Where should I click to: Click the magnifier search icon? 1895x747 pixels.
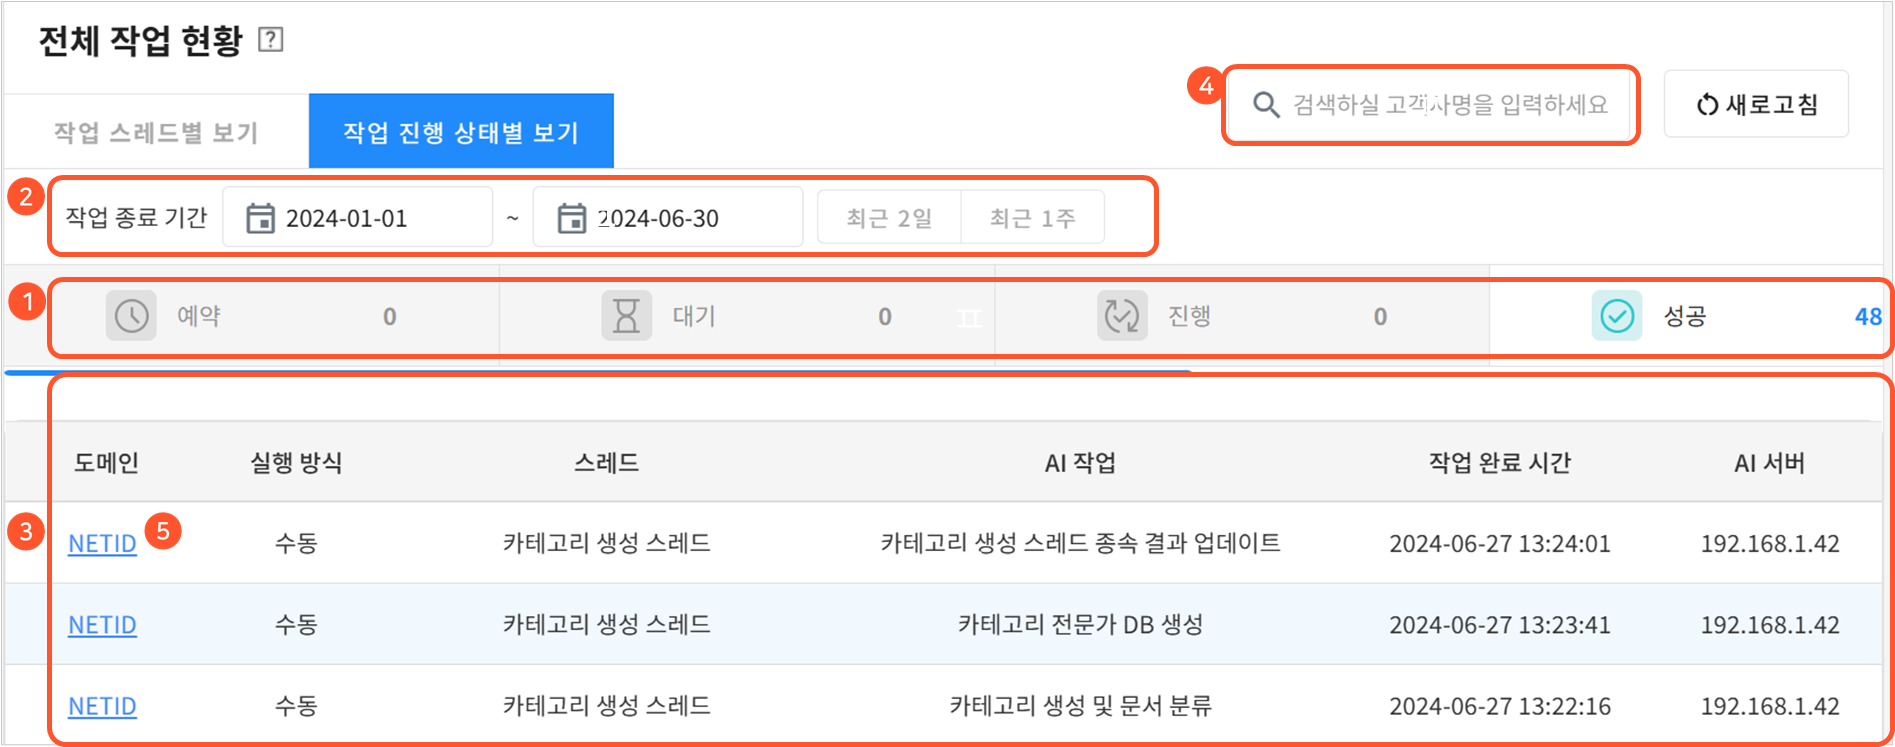pos(1266,105)
